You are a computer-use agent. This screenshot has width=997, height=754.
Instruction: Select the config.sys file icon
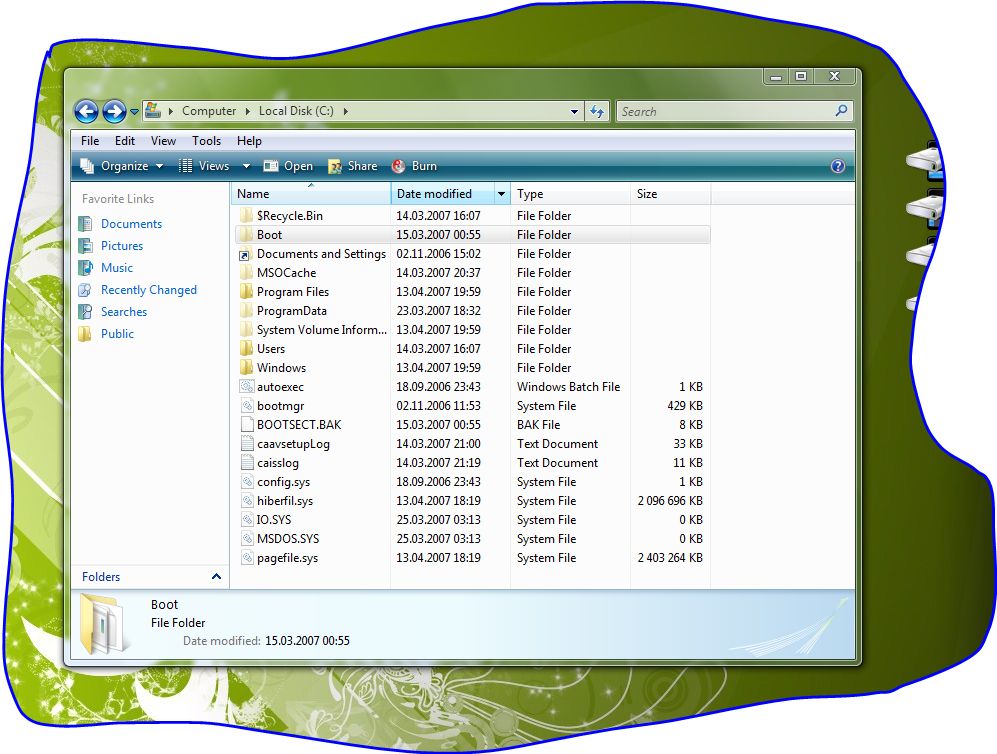click(x=247, y=482)
